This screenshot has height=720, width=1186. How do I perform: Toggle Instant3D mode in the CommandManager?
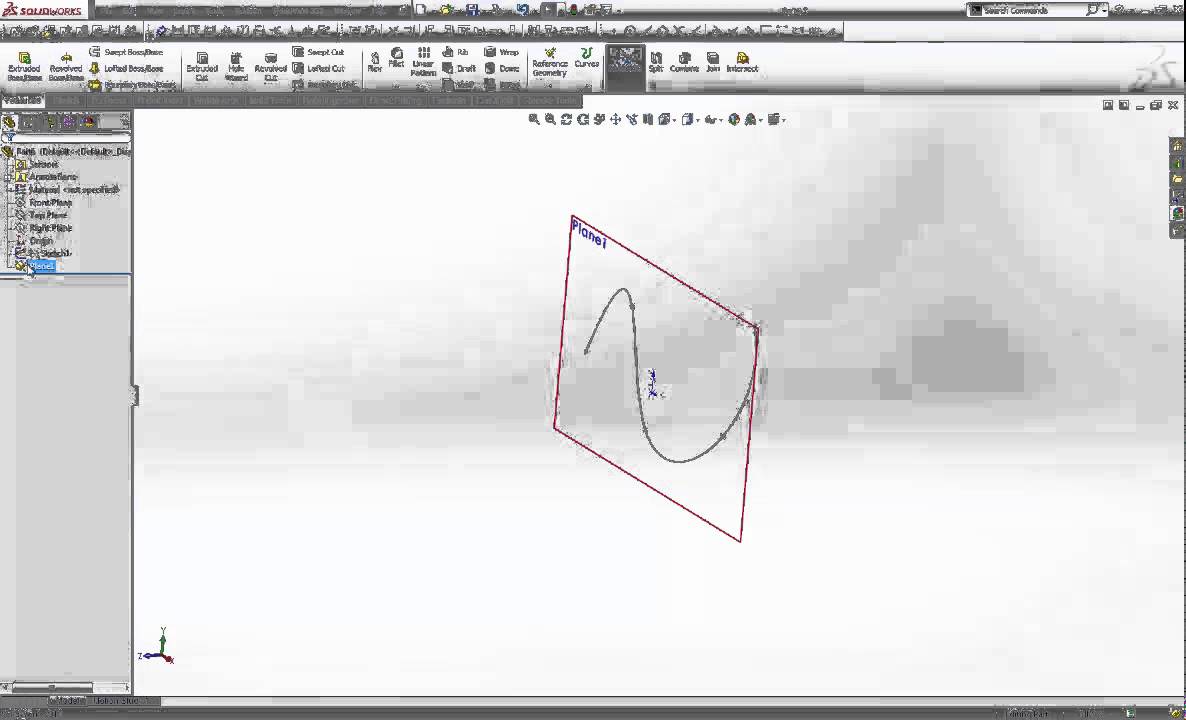pos(625,60)
